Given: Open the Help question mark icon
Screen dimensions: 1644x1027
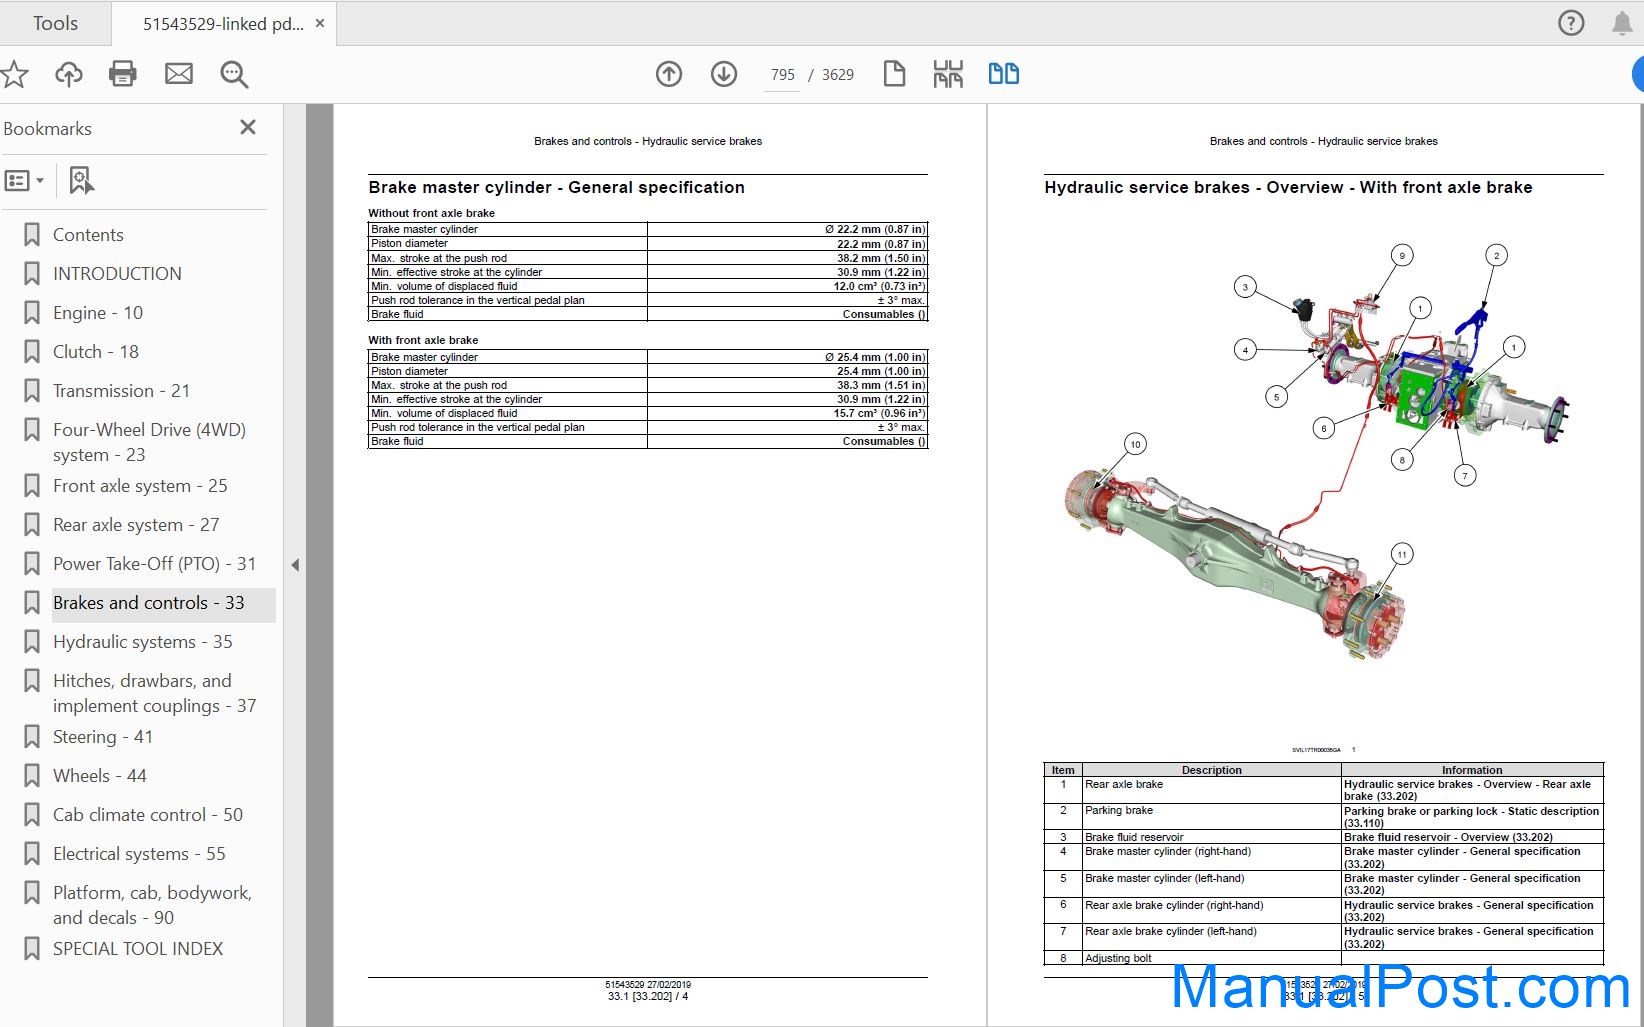Looking at the screenshot, I should (1571, 23).
